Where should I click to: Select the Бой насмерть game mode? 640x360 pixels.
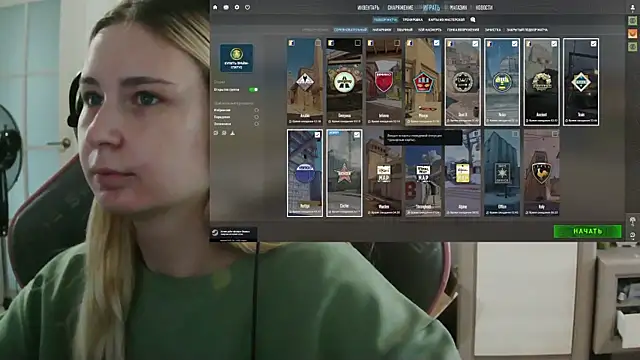tap(430, 30)
